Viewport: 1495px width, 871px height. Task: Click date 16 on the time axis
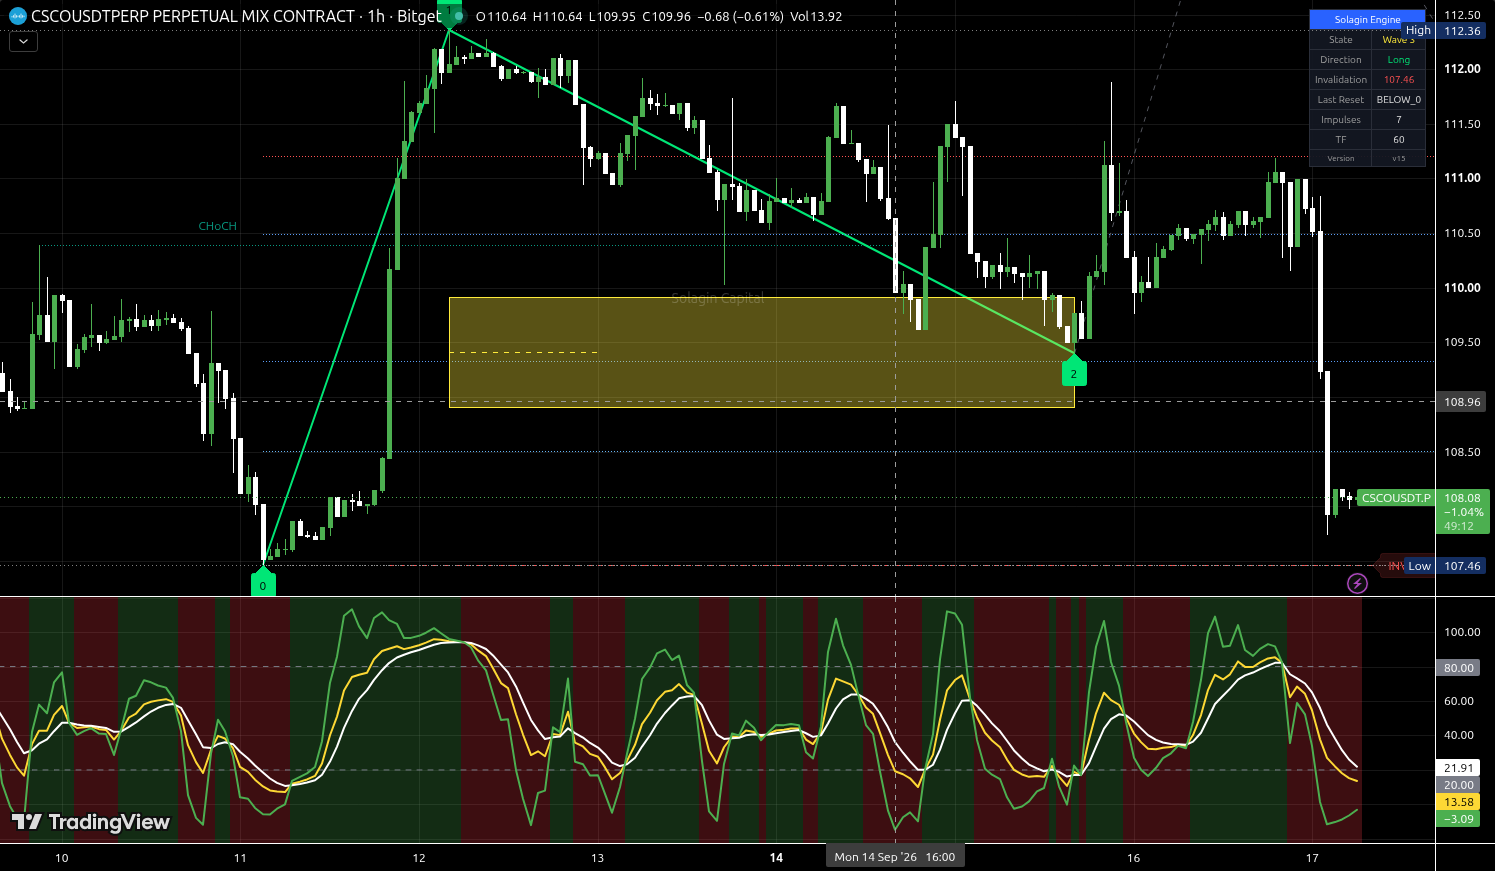point(1133,858)
